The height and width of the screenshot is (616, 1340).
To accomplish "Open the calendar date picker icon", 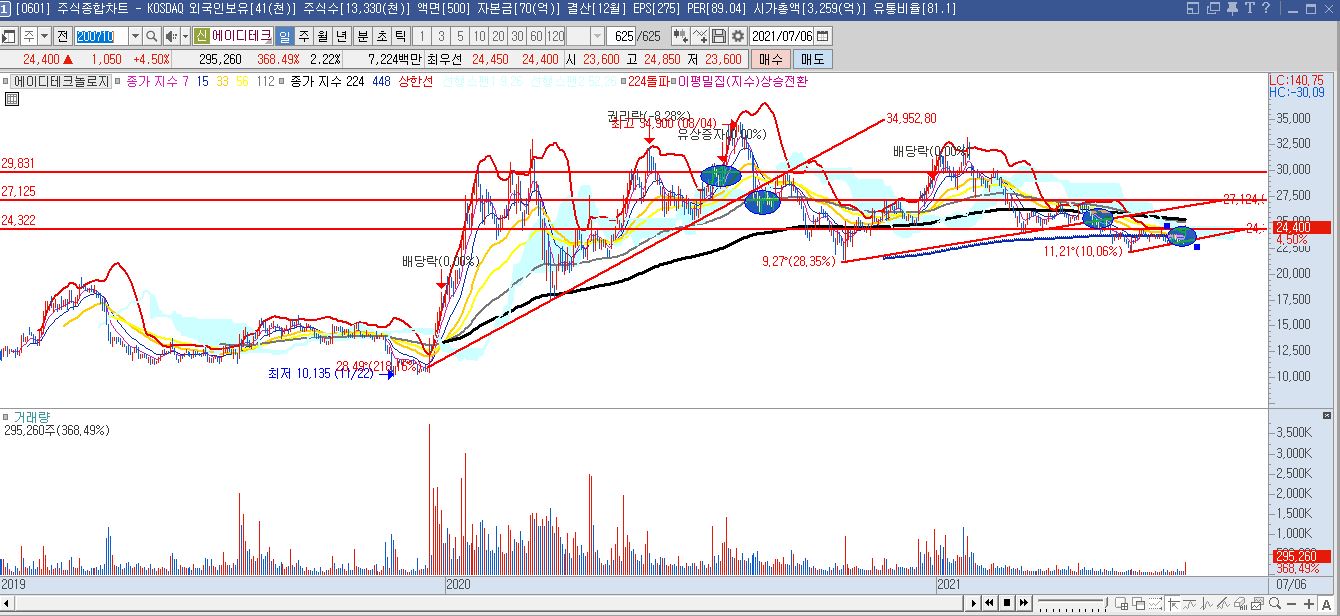I will tap(823, 36).
